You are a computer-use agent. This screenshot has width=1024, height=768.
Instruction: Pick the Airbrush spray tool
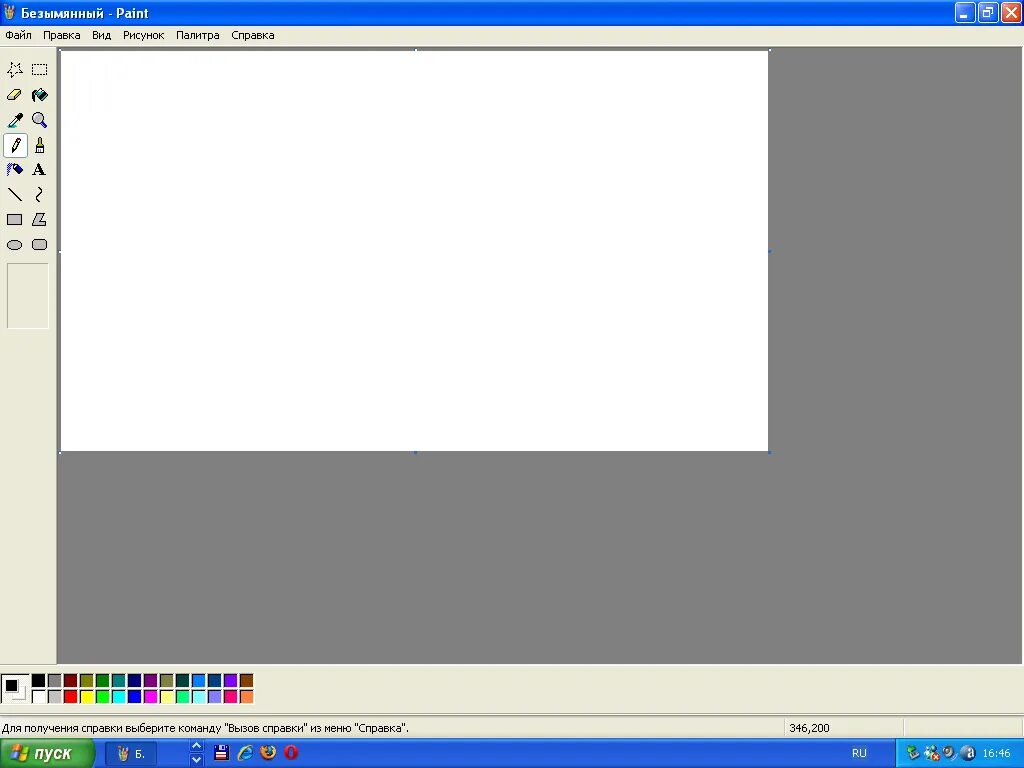(15, 170)
